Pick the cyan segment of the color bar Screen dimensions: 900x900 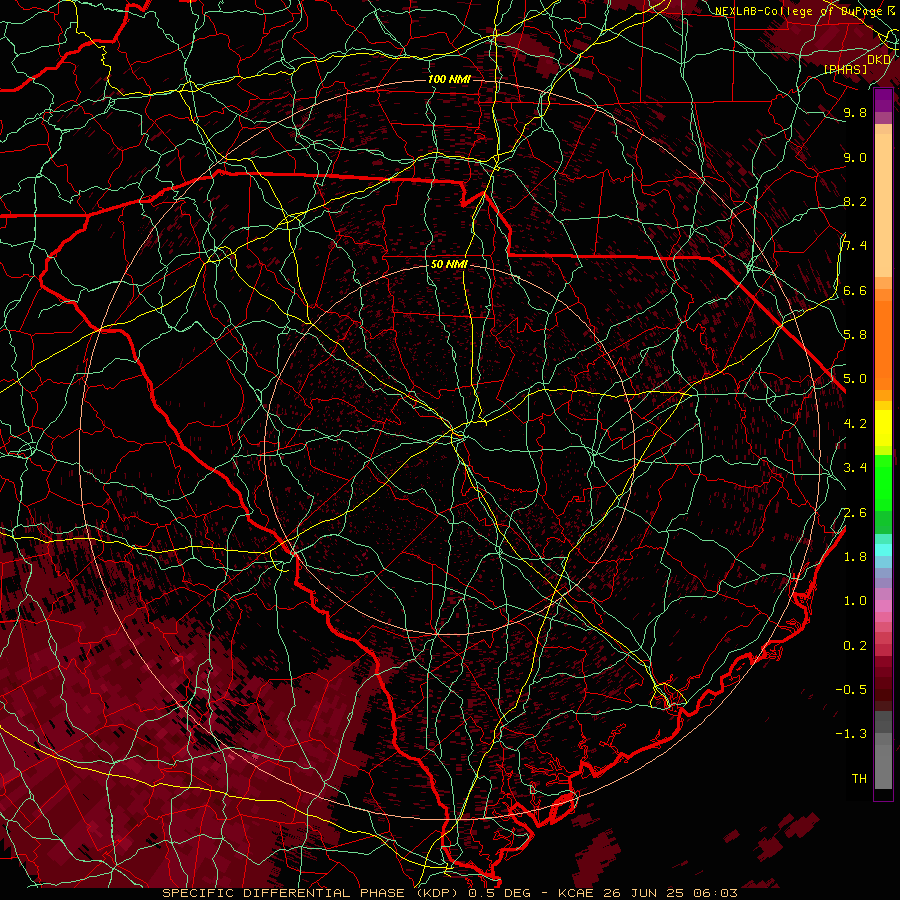[883, 550]
